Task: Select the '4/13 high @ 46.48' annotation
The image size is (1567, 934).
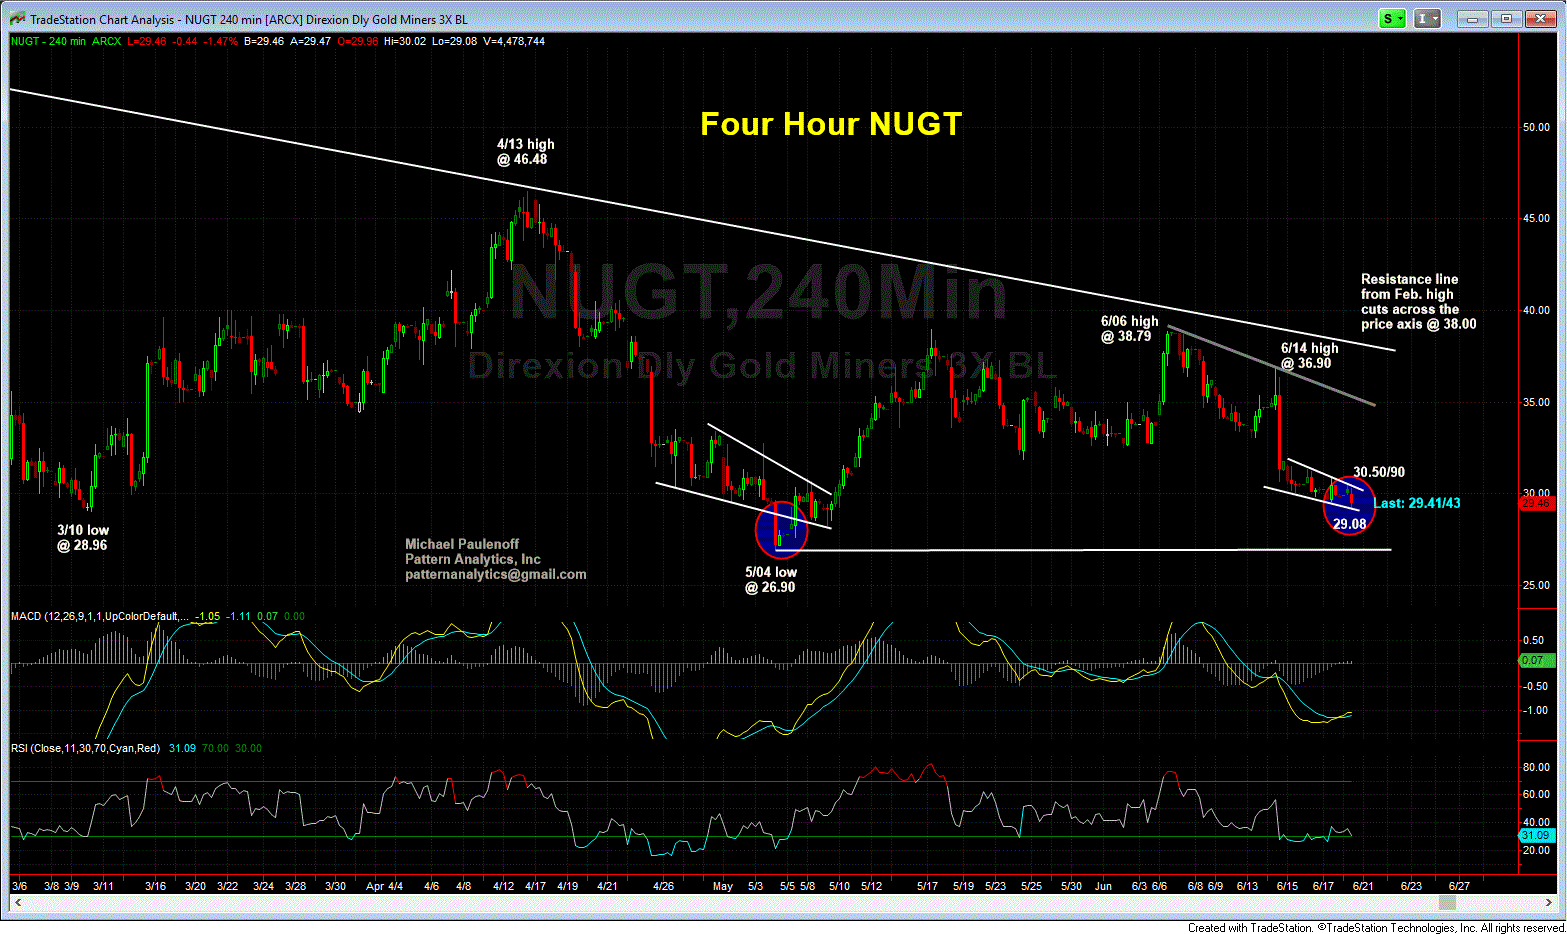Action: 525,152
